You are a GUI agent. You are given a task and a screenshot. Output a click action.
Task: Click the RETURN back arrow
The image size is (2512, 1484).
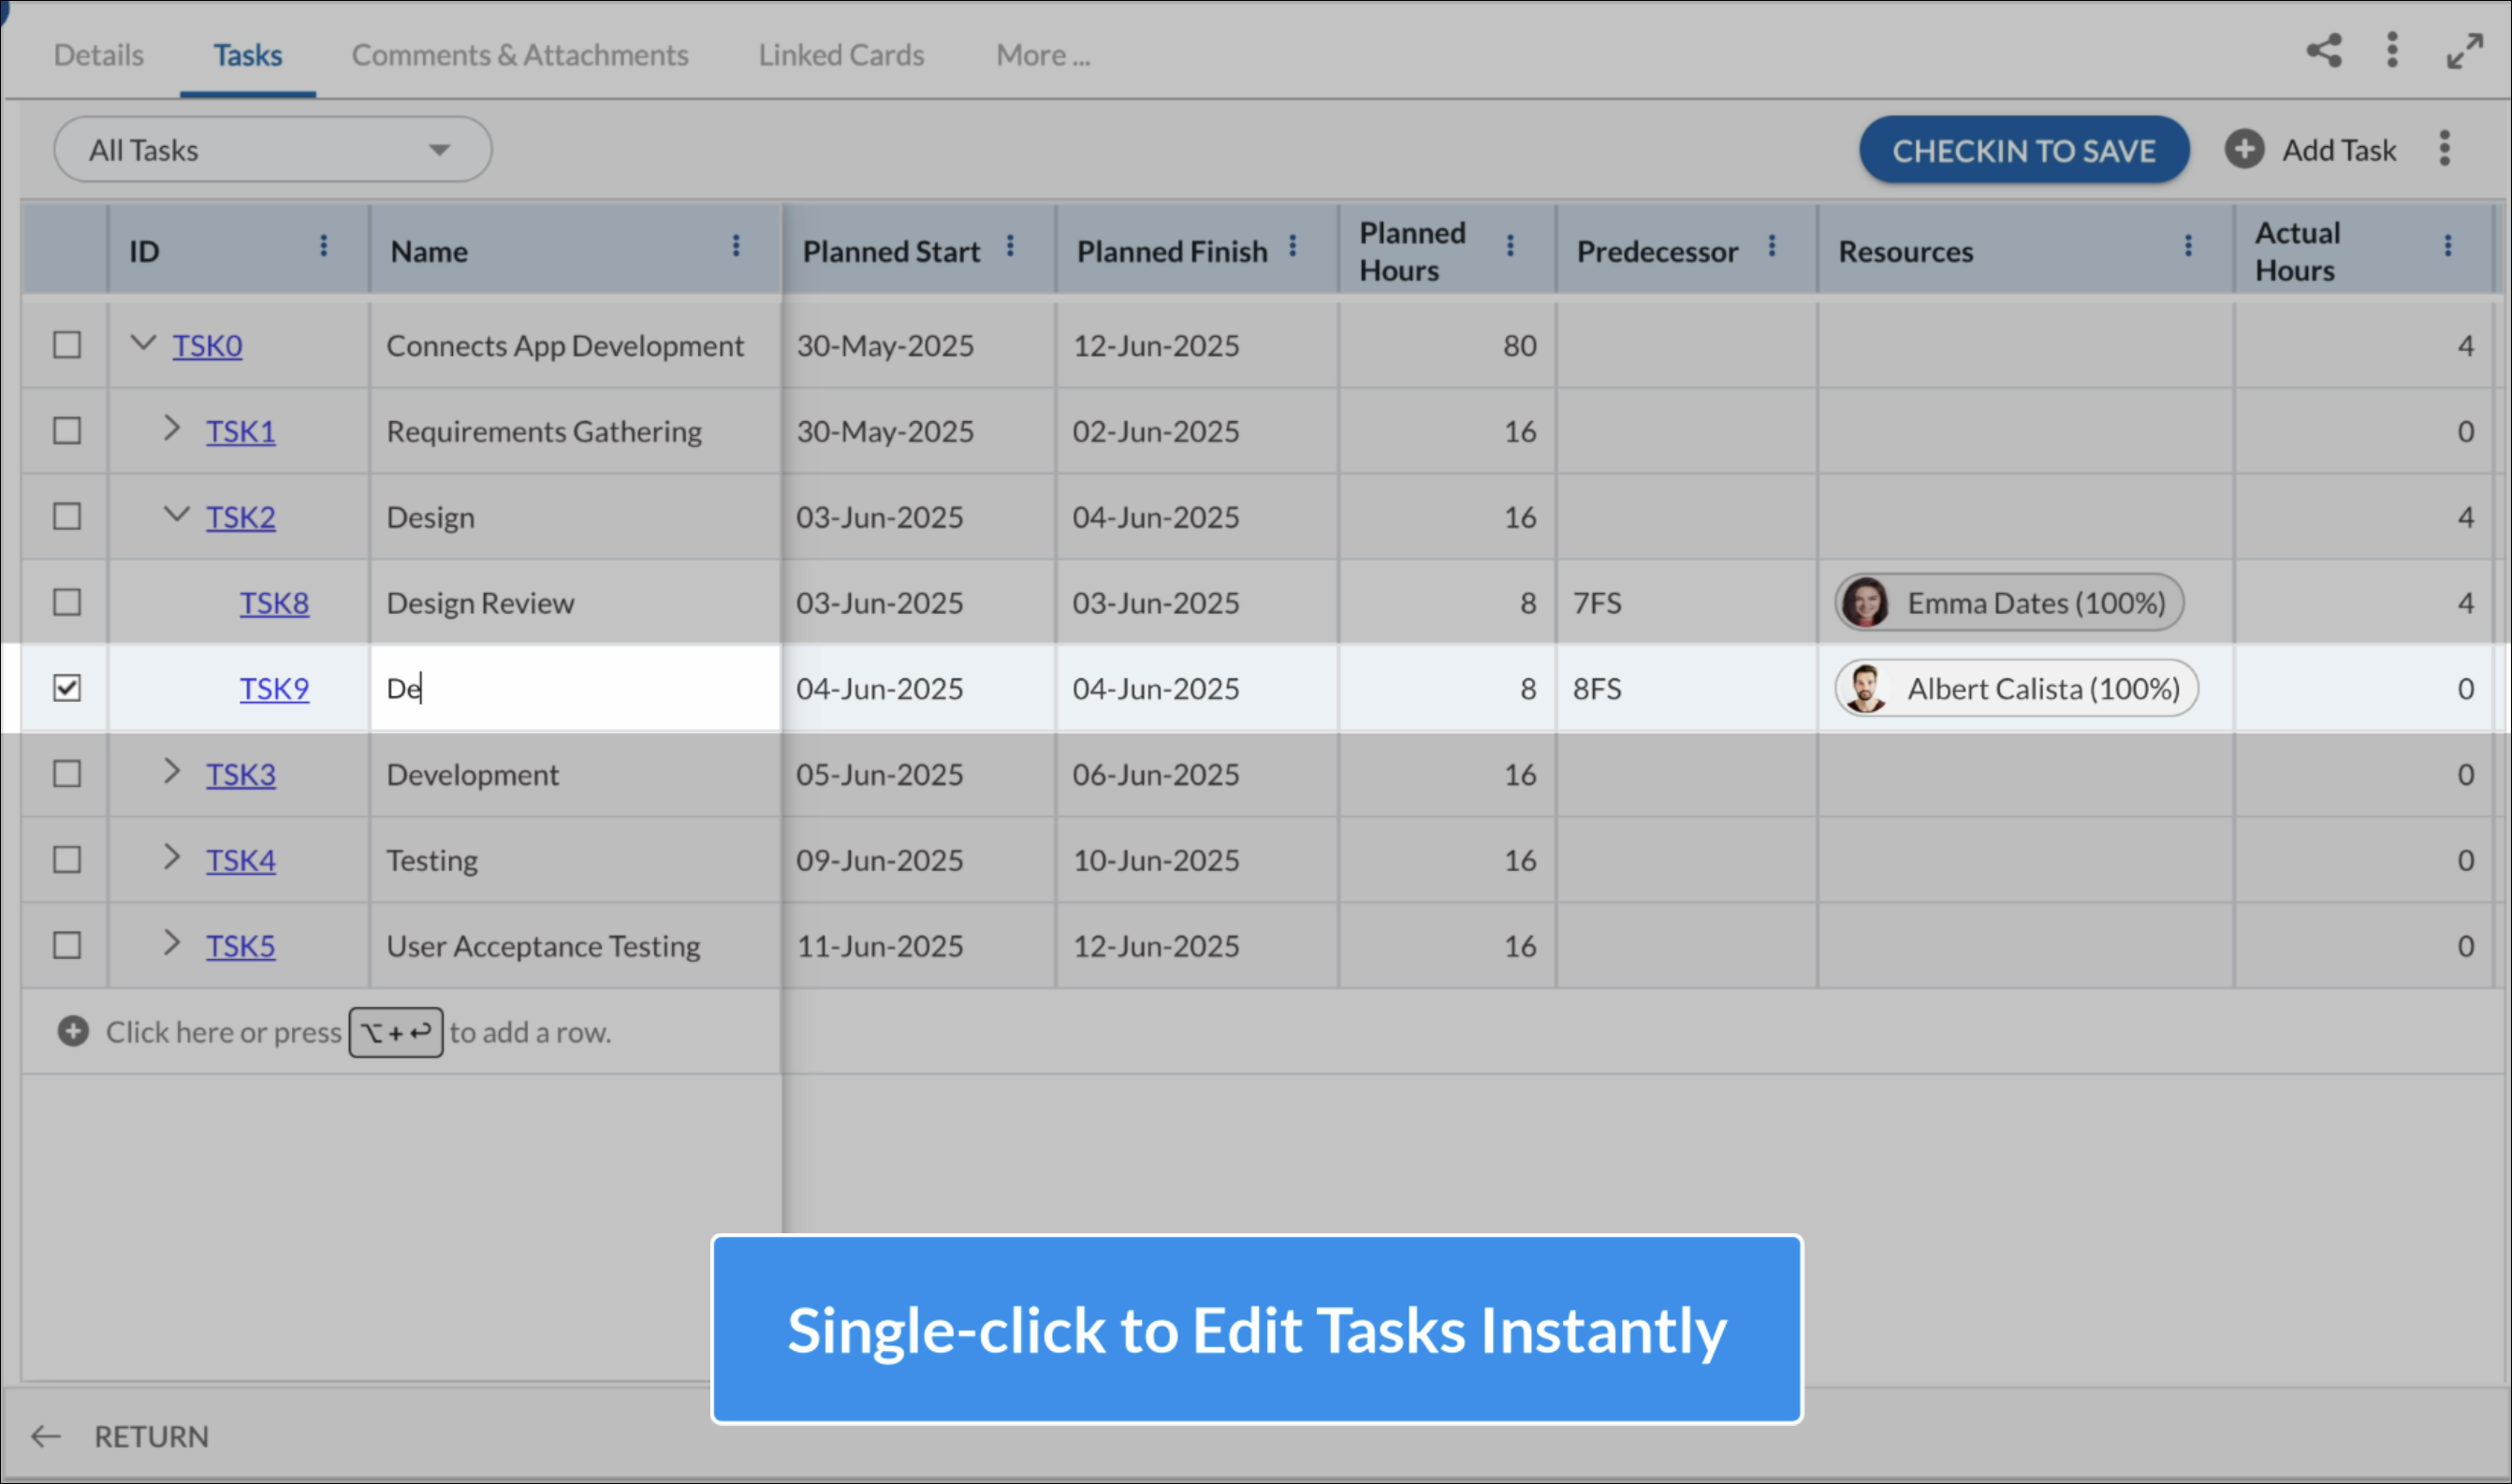pos(46,1436)
